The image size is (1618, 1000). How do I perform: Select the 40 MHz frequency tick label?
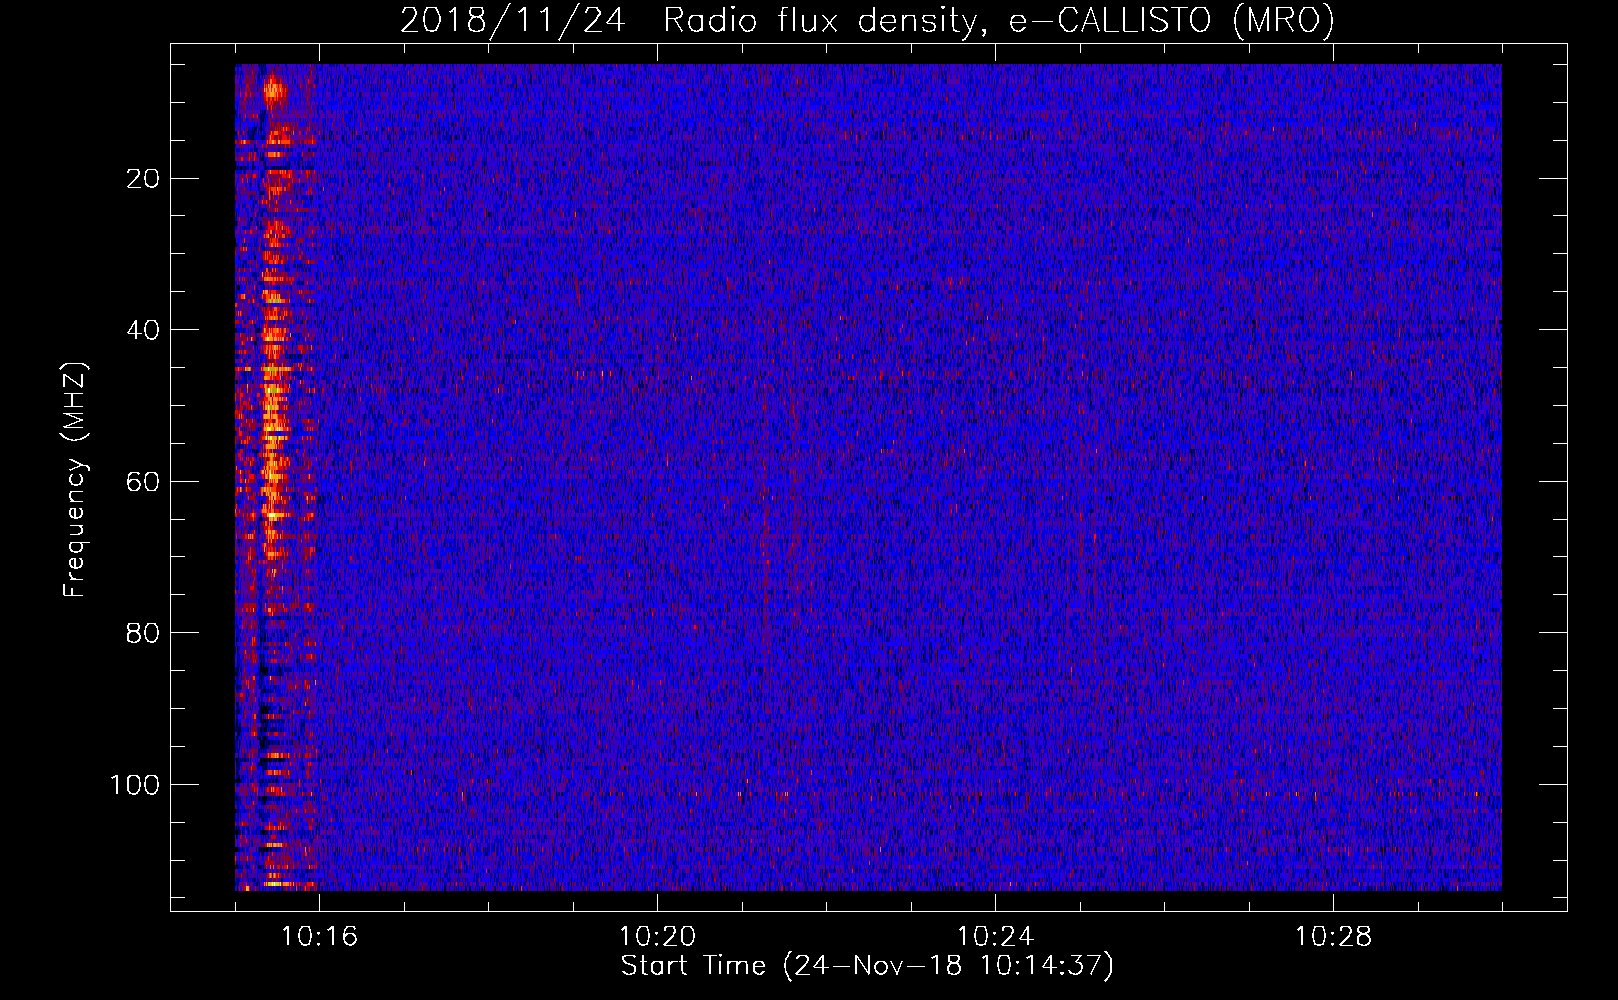[144, 330]
